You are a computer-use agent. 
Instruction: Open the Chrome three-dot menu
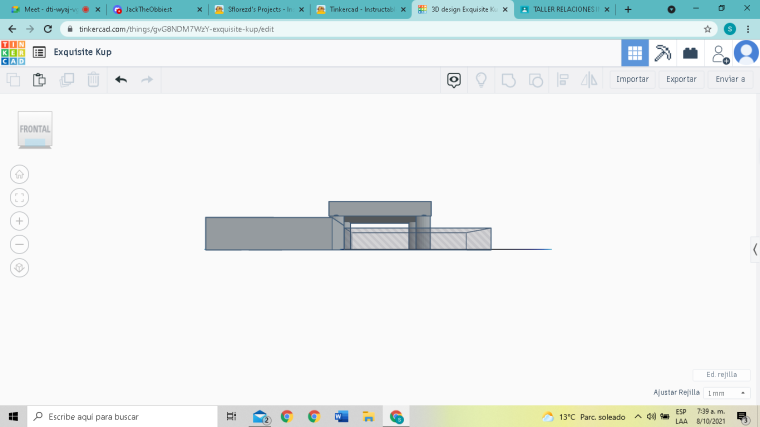[748, 29]
